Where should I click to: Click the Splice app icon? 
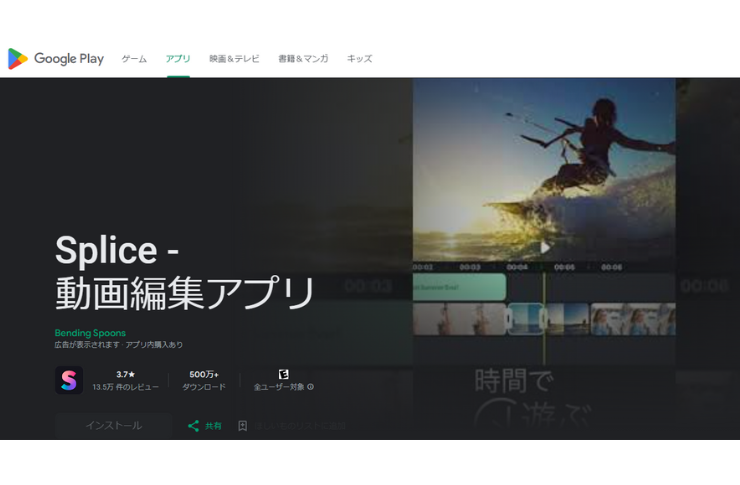pyautogui.click(x=69, y=380)
